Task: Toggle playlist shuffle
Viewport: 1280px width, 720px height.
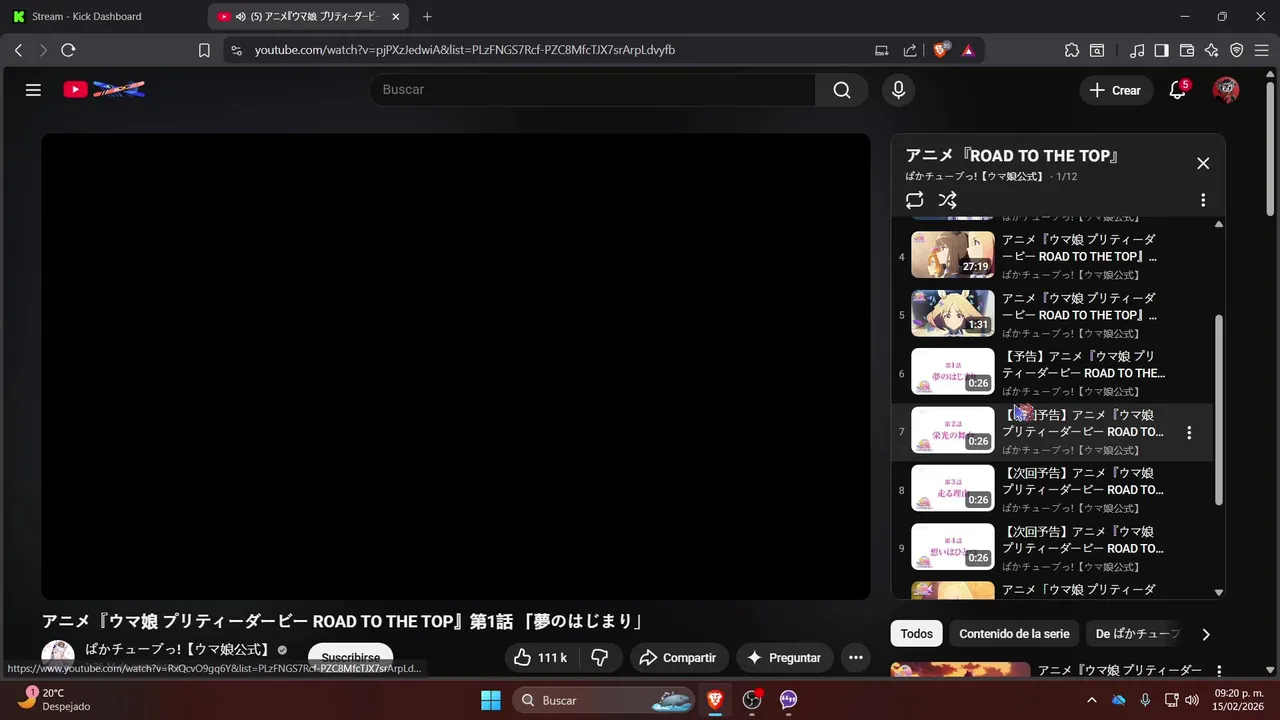Action: (948, 200)
